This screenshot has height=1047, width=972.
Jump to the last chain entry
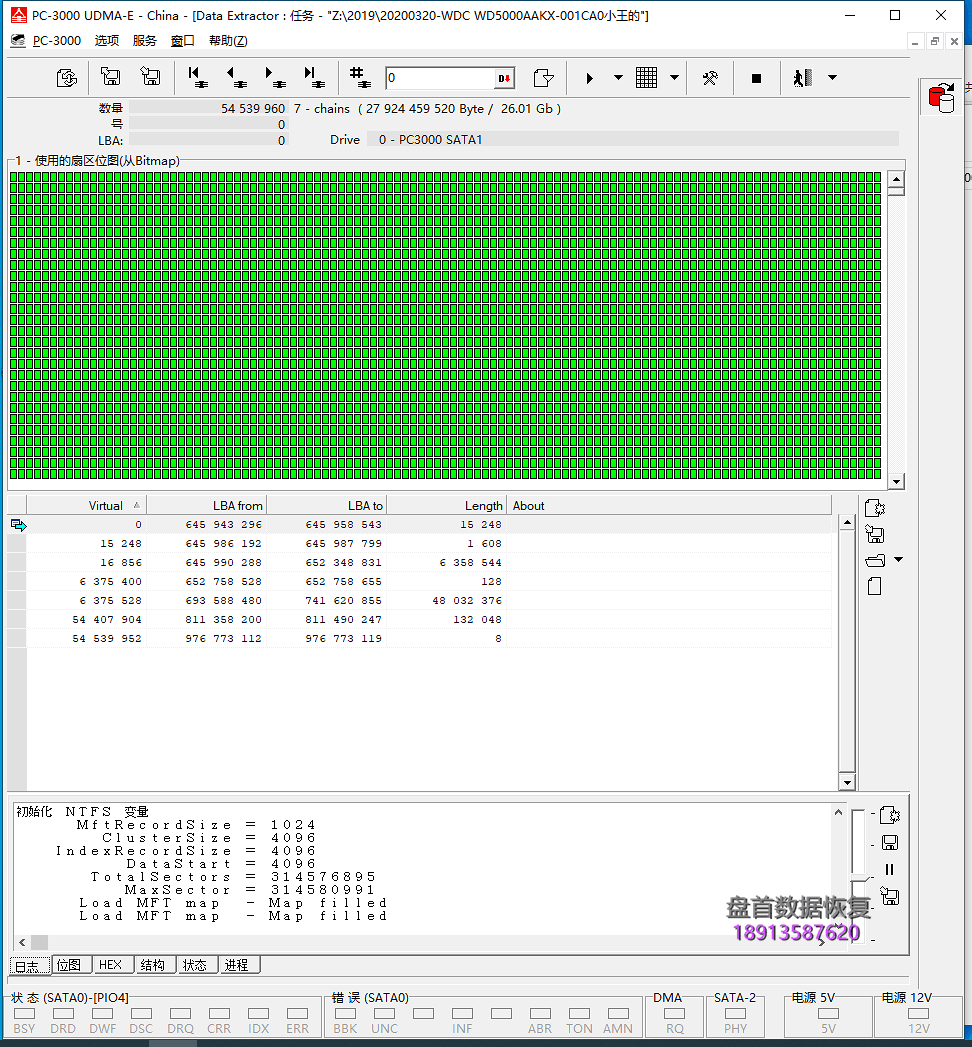point(314,77)
